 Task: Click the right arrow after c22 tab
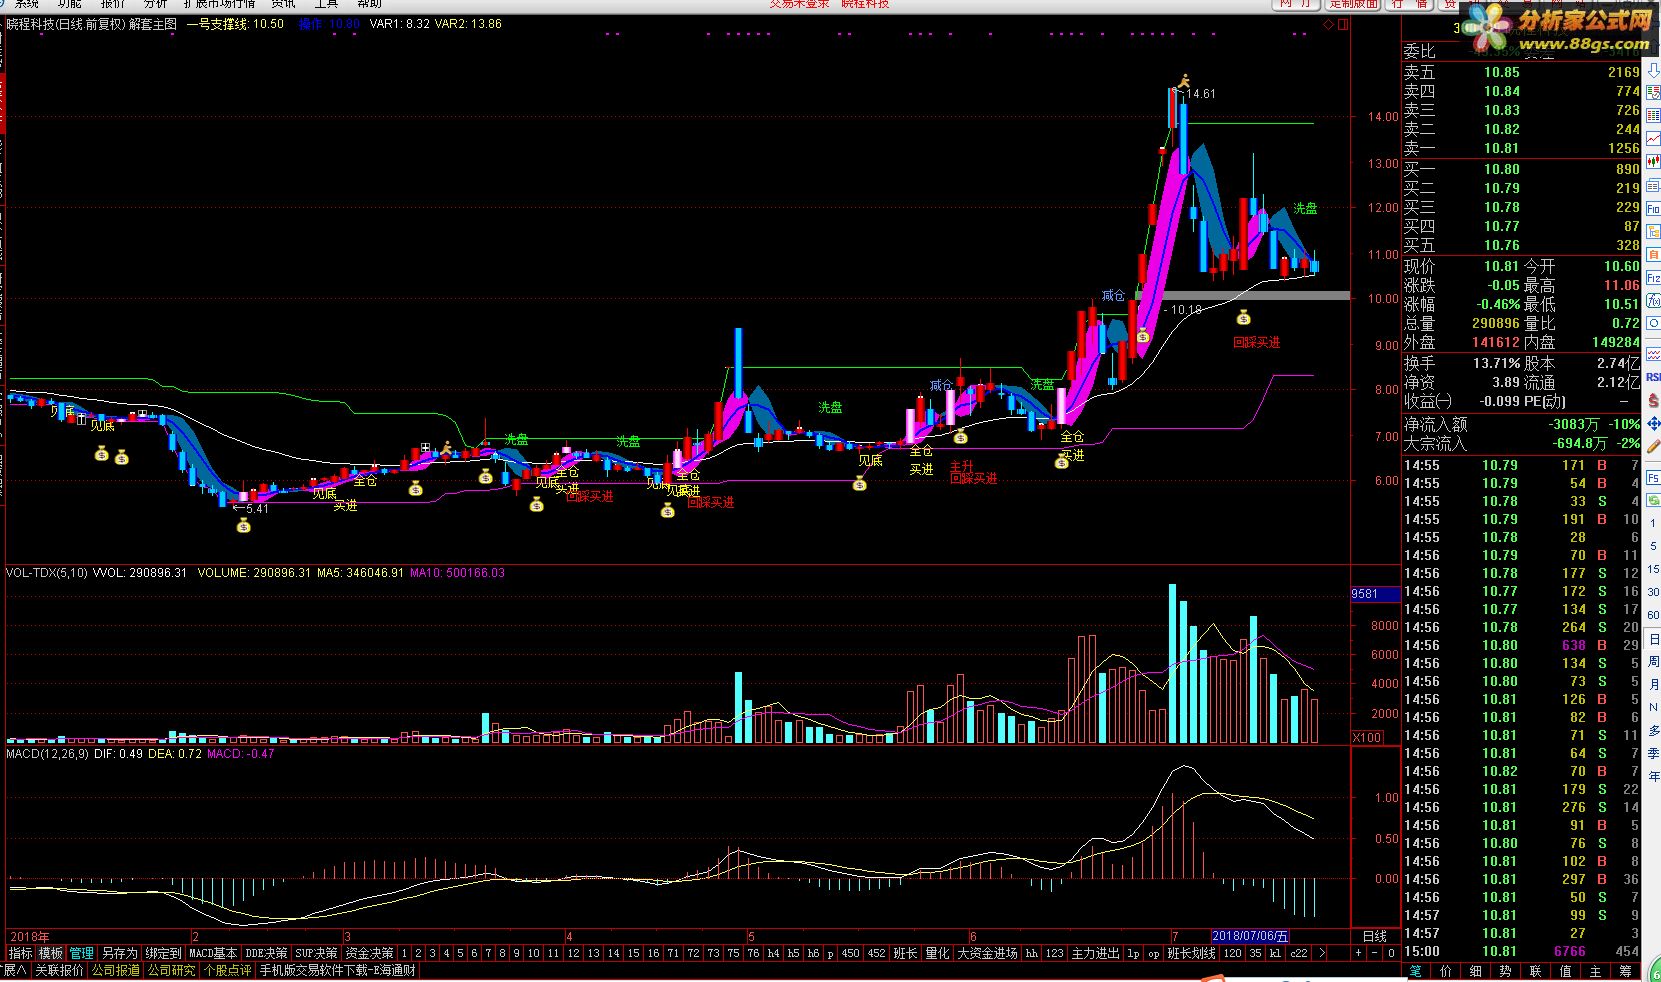1321,953
